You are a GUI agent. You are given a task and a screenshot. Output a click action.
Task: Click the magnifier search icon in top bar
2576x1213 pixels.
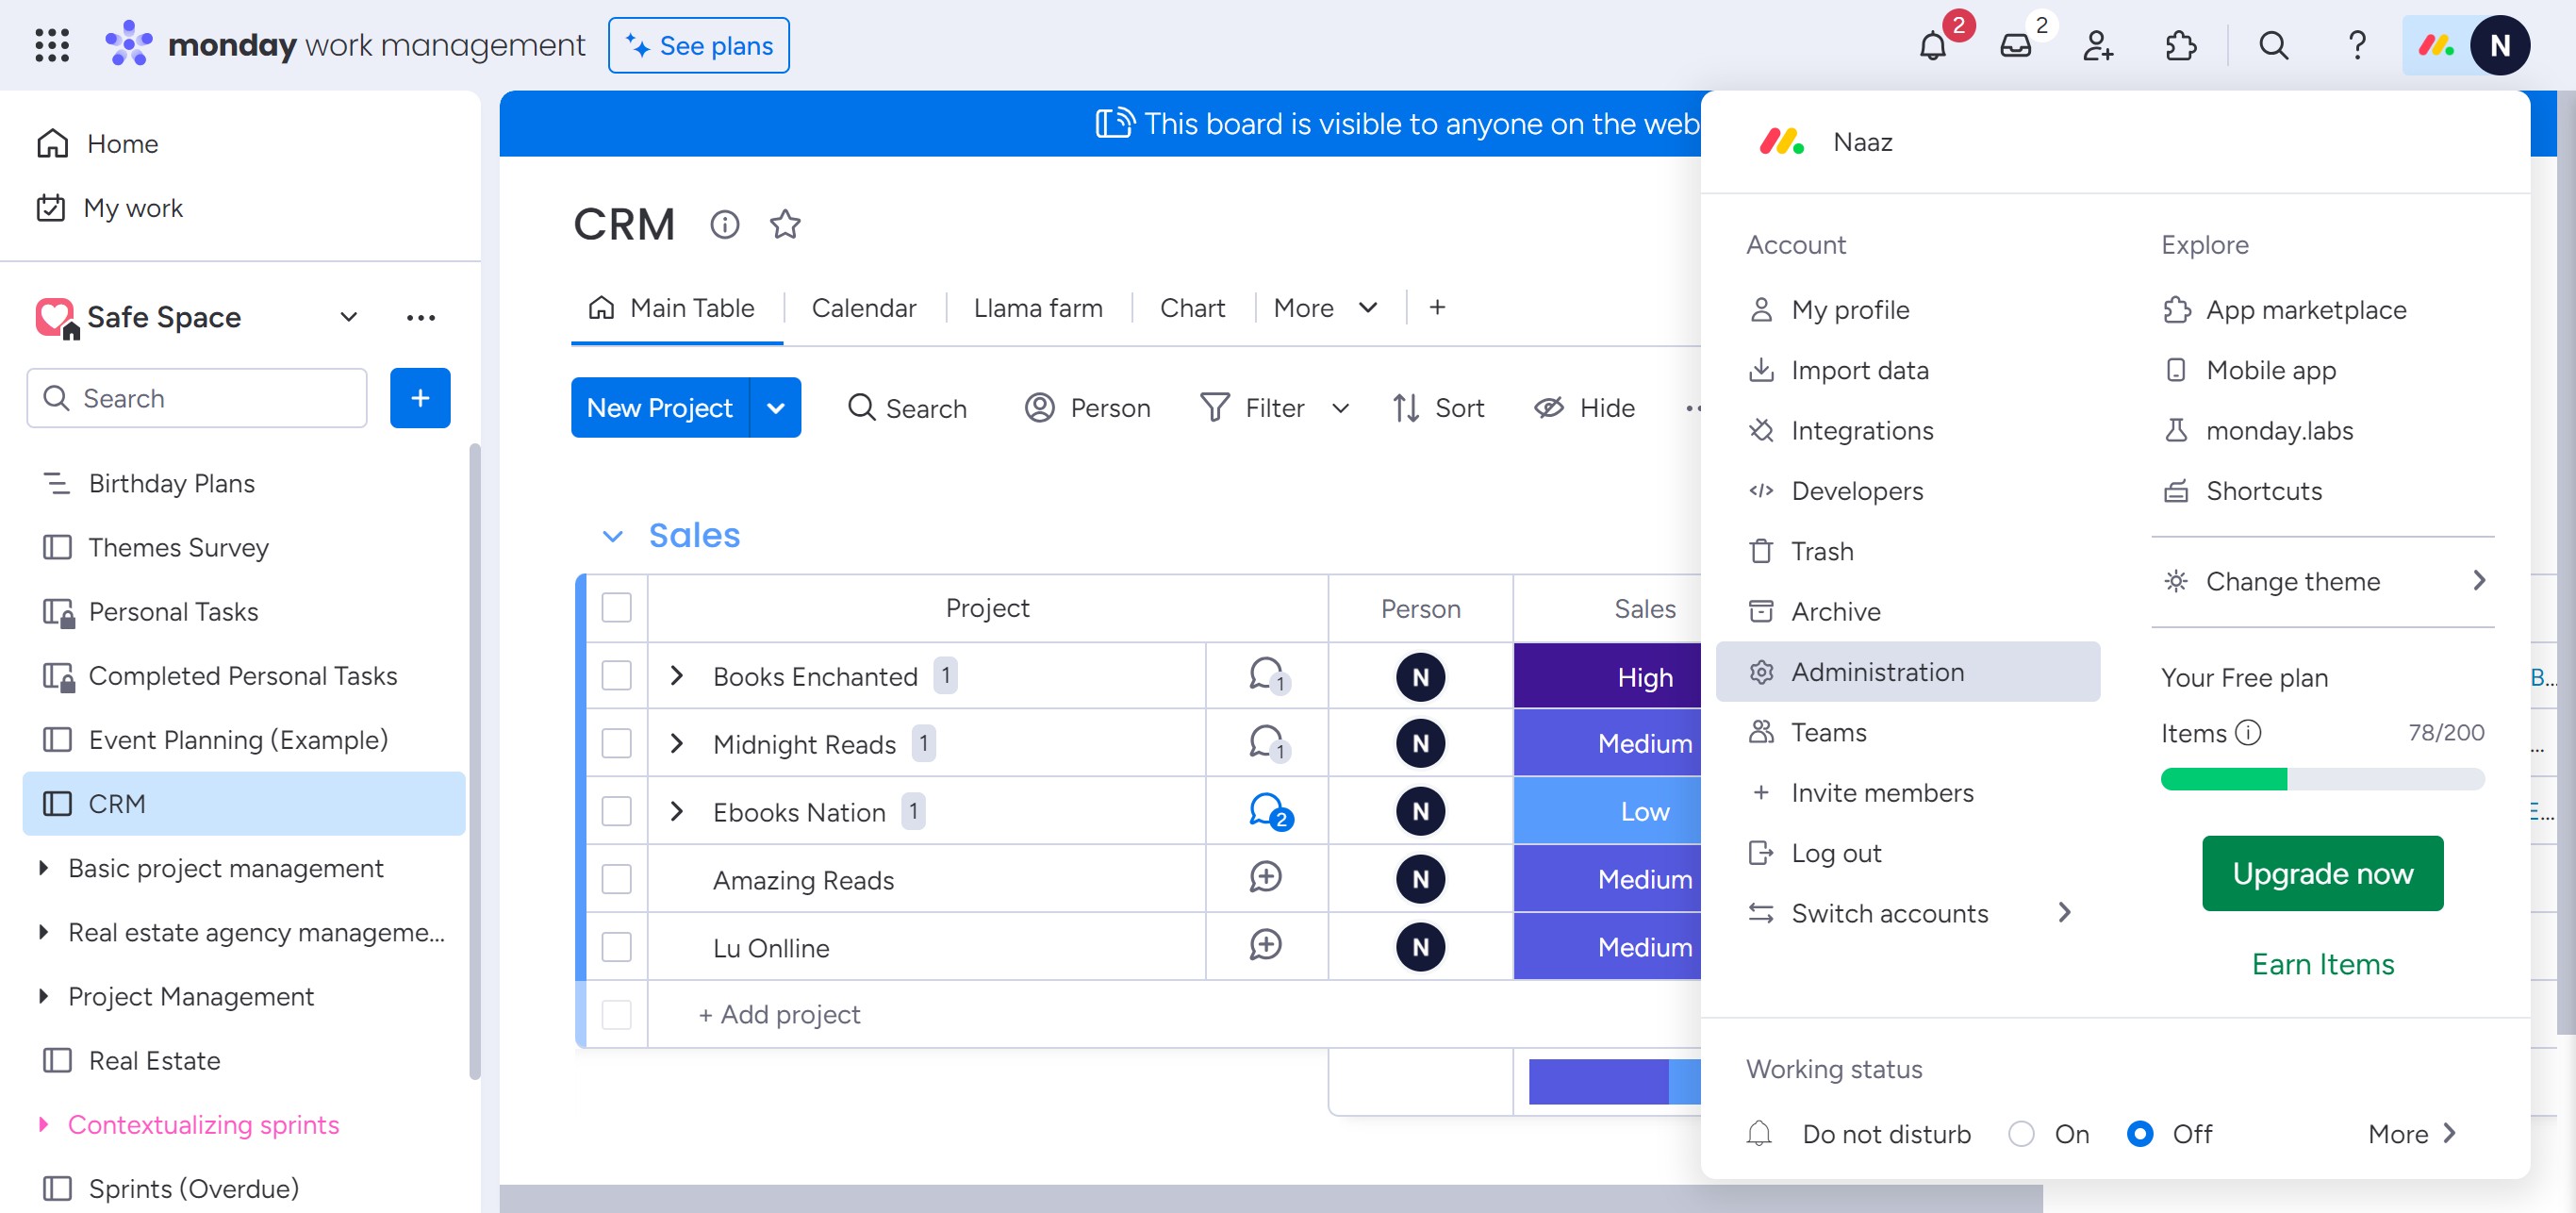2273,46
